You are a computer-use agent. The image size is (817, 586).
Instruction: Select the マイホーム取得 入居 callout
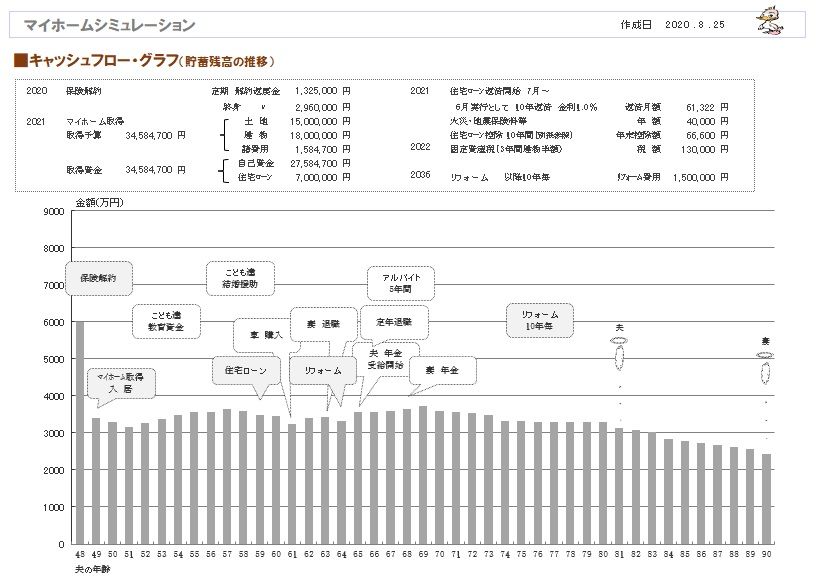click(121, 382)
